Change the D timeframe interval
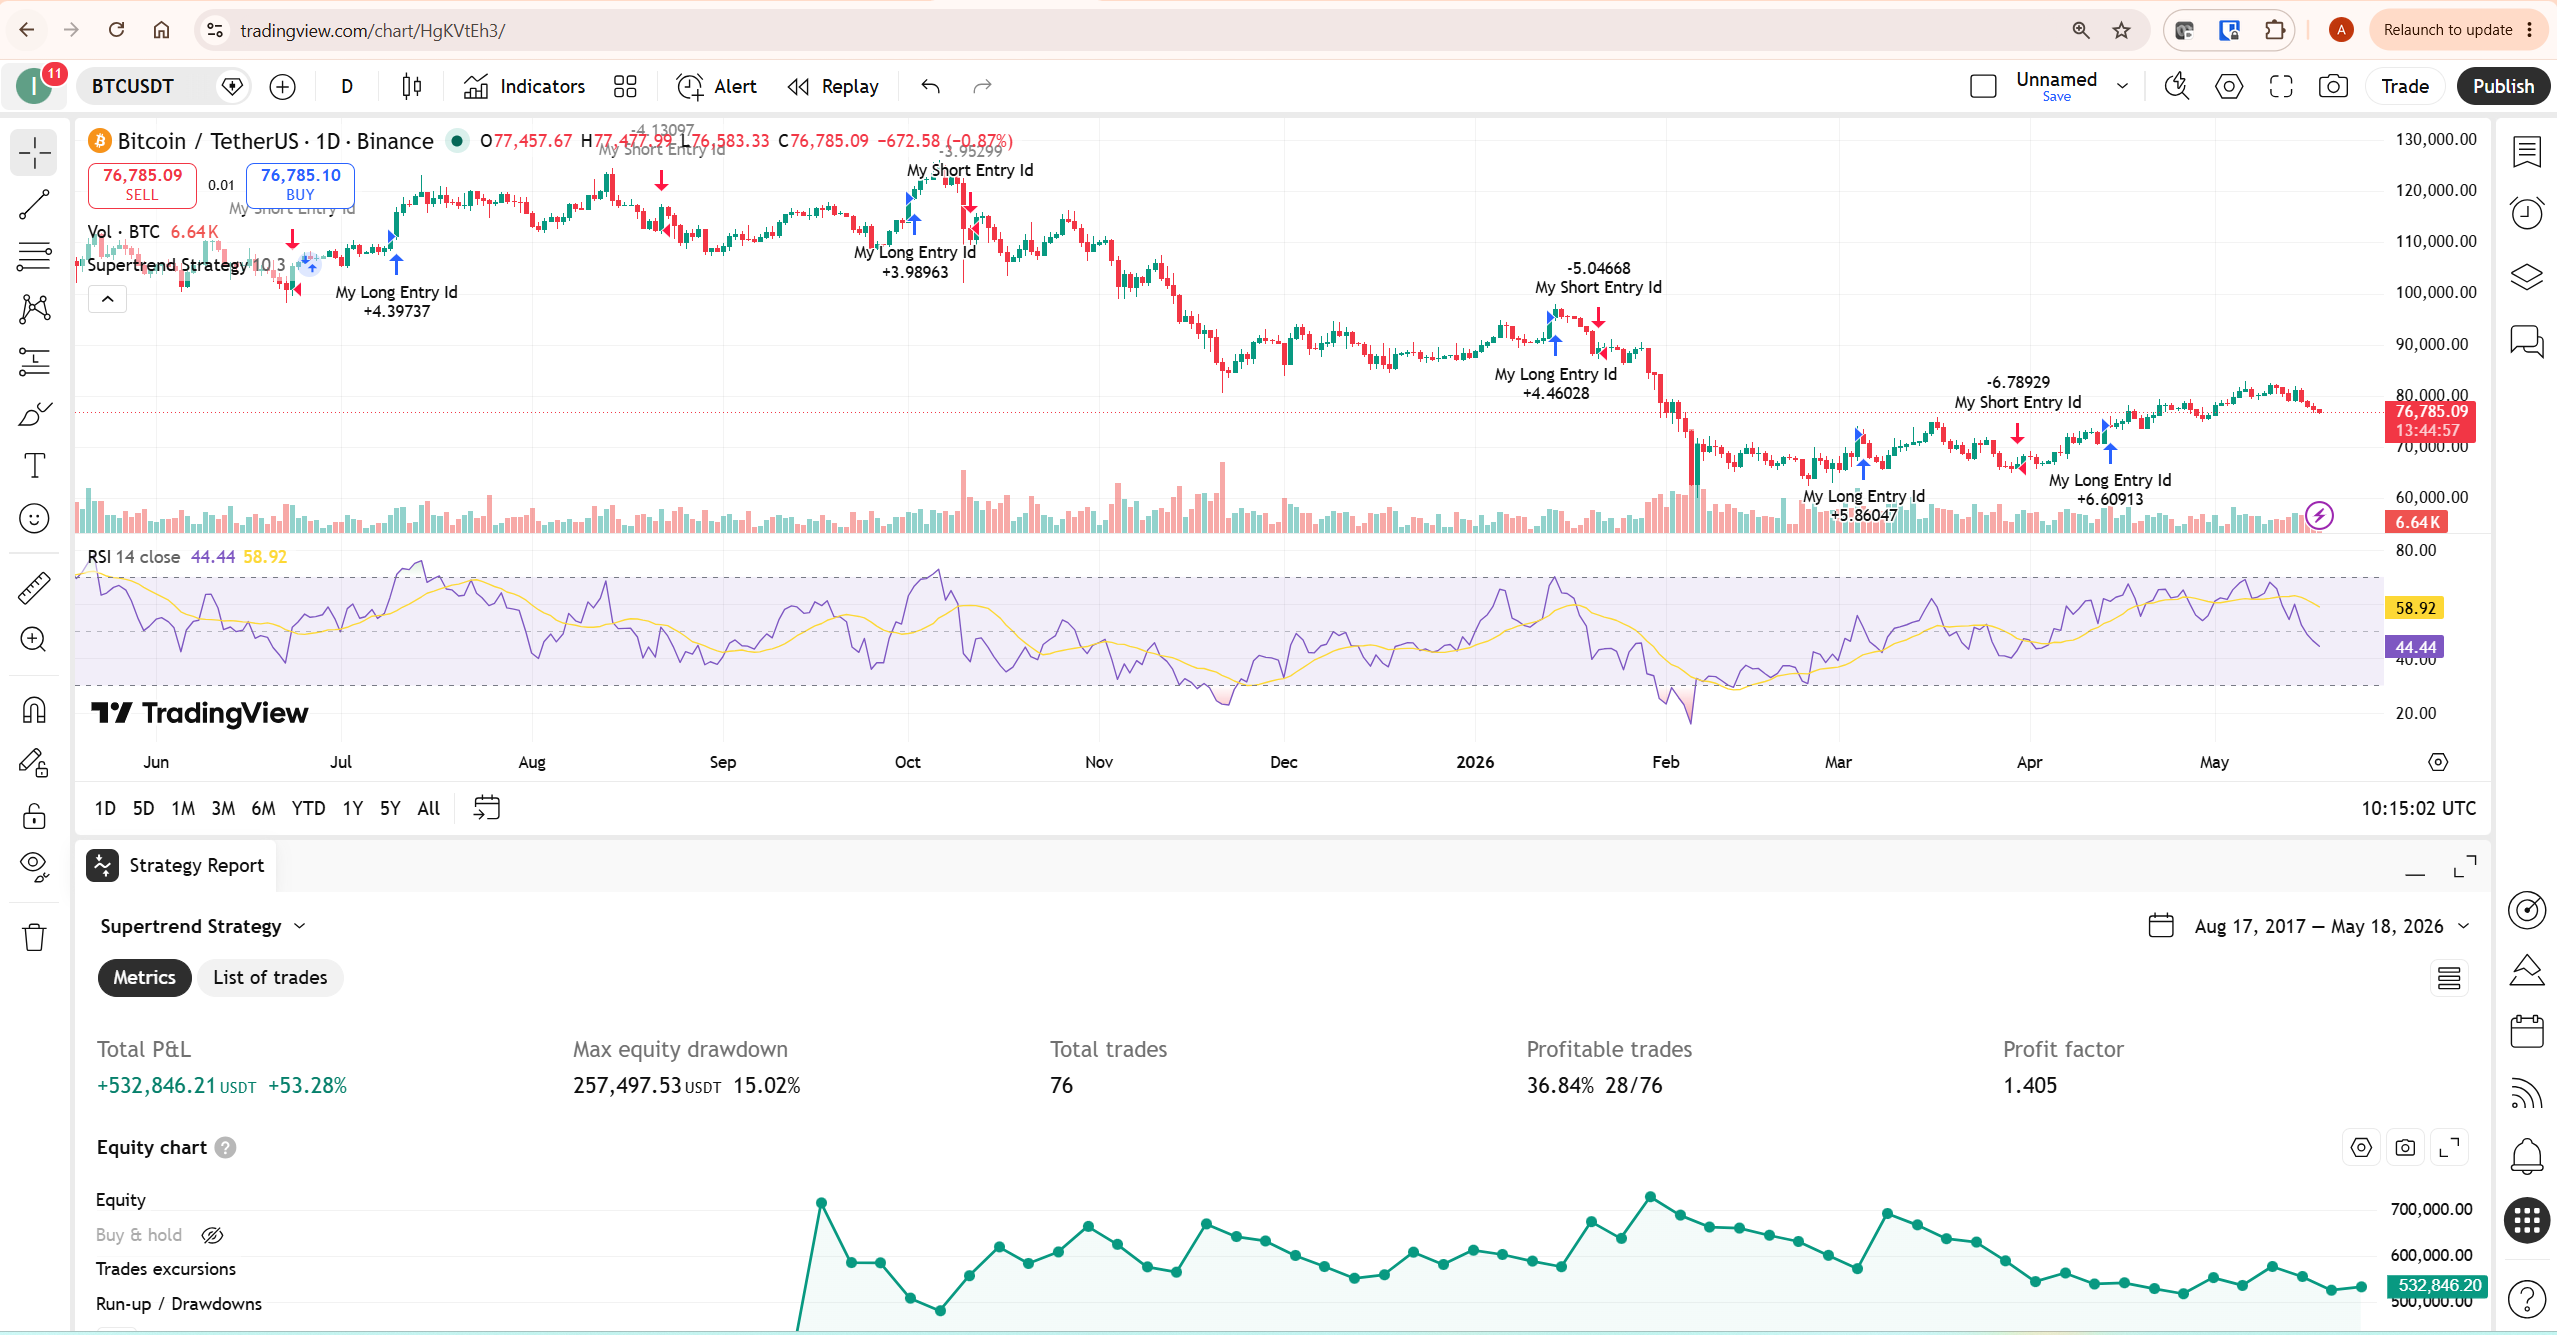The width and height of the screenshot is (2557, 1335). 347,87
